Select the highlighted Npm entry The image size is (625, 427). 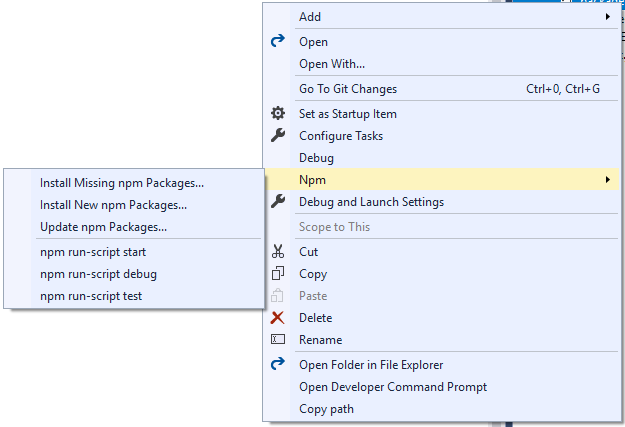[x=441, y=180]
